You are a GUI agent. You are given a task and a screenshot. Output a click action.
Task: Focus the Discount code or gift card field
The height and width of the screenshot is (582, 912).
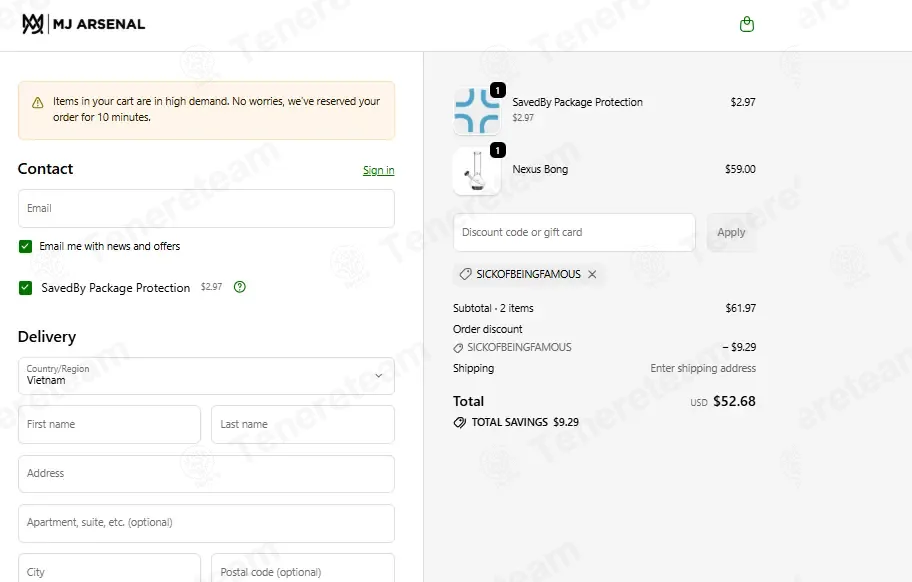[574, 232]
